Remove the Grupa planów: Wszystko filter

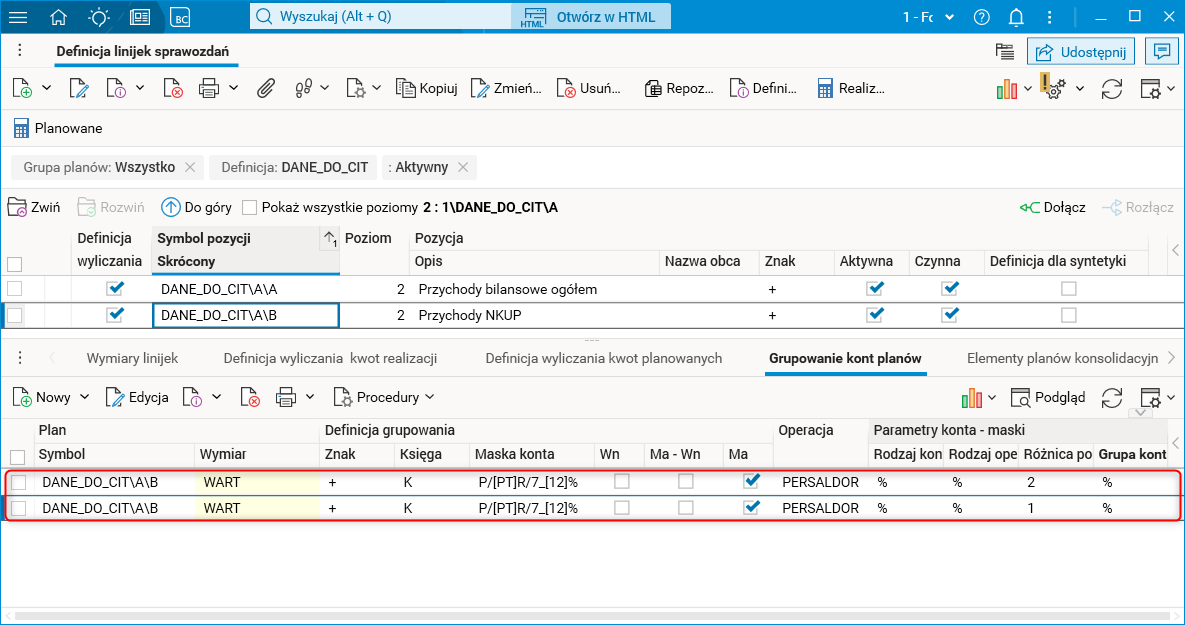(190, 167)
